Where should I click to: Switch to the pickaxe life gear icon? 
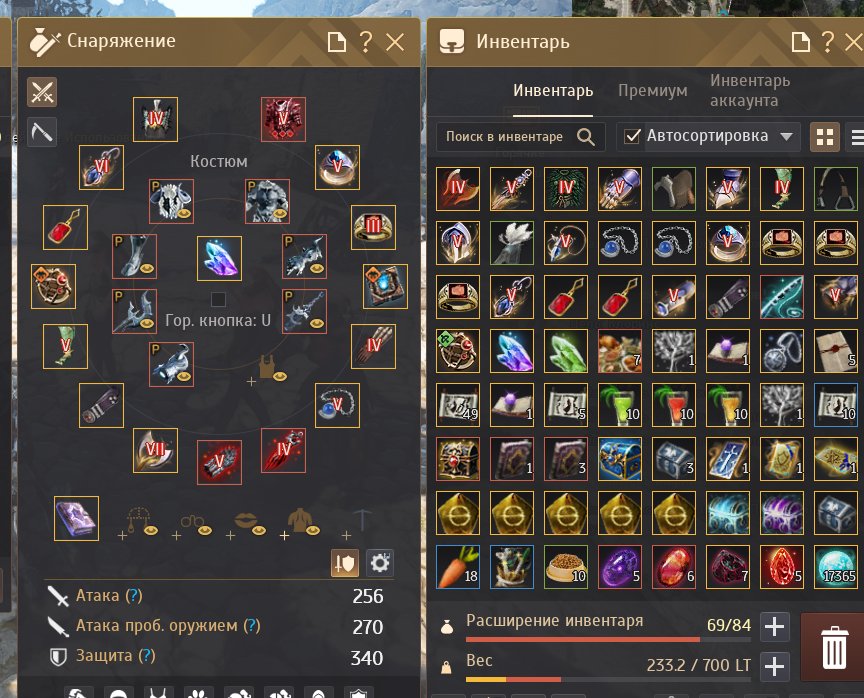(x=42, y=132)
